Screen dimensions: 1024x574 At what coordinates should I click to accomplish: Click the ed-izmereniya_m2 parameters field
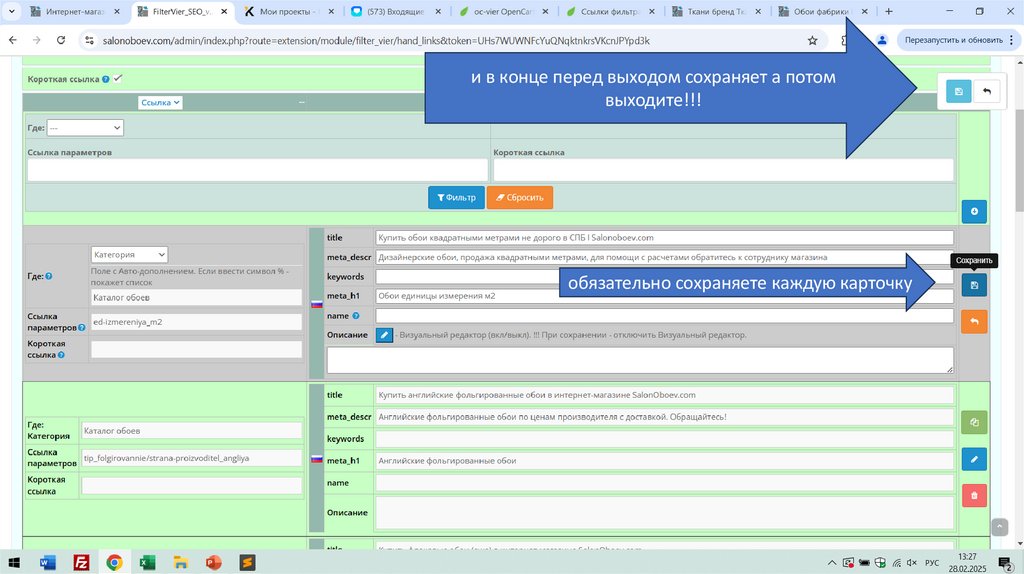pos(197,322)
